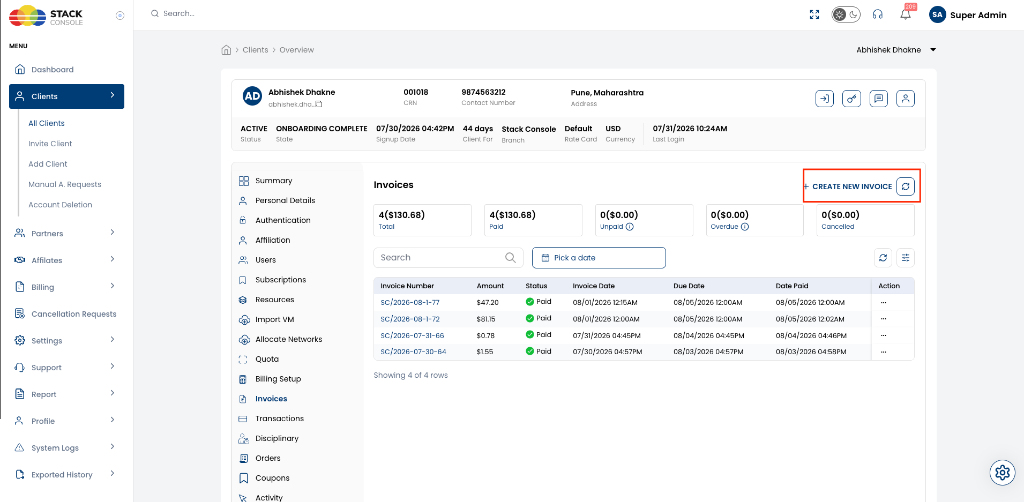This screenshot has width=1024, height=502.
Task: Click the home breadcrumb icon
Action: [x=226, y=50]
